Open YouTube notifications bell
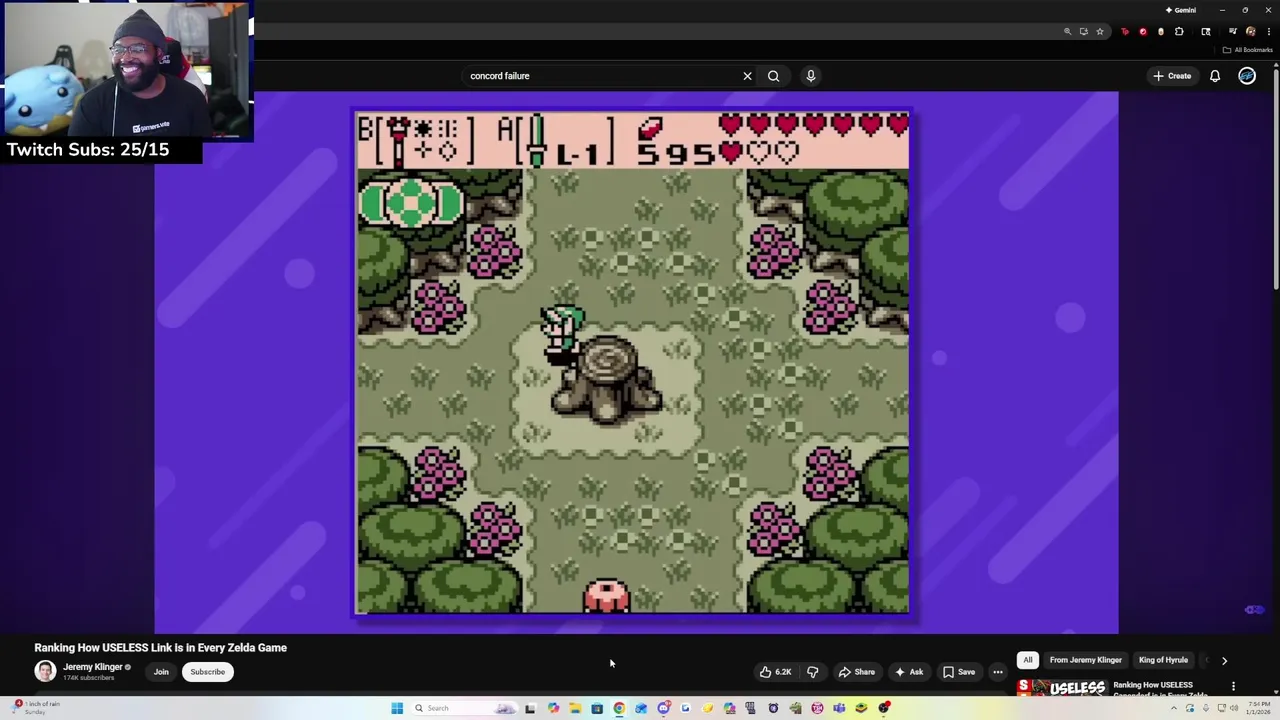The height and width of the screenshot is (720, 1280). click(1215, 76)
